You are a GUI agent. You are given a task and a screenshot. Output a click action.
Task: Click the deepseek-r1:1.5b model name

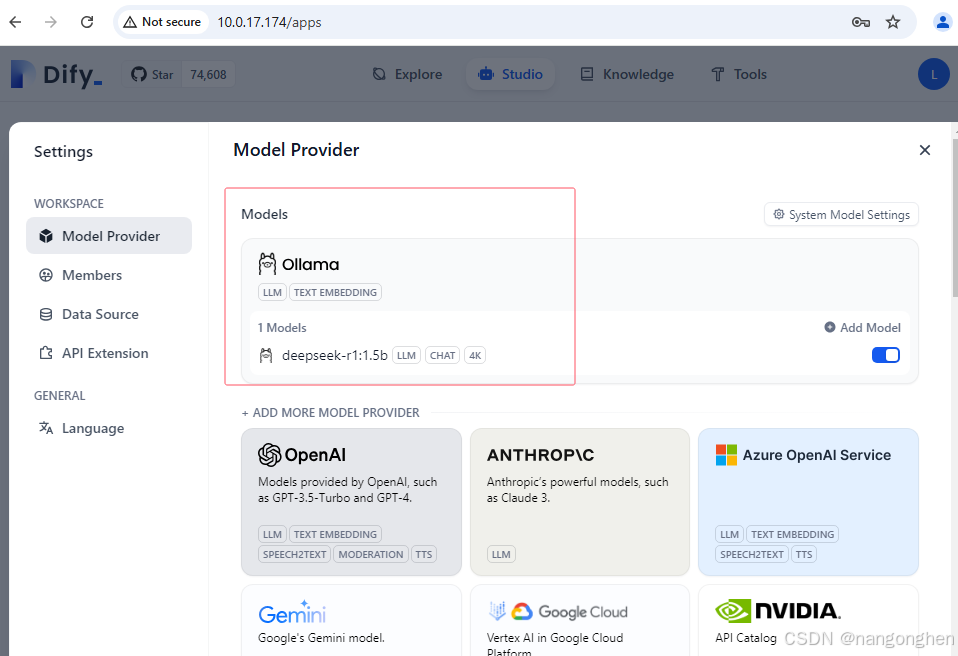[x=335, y=355]
